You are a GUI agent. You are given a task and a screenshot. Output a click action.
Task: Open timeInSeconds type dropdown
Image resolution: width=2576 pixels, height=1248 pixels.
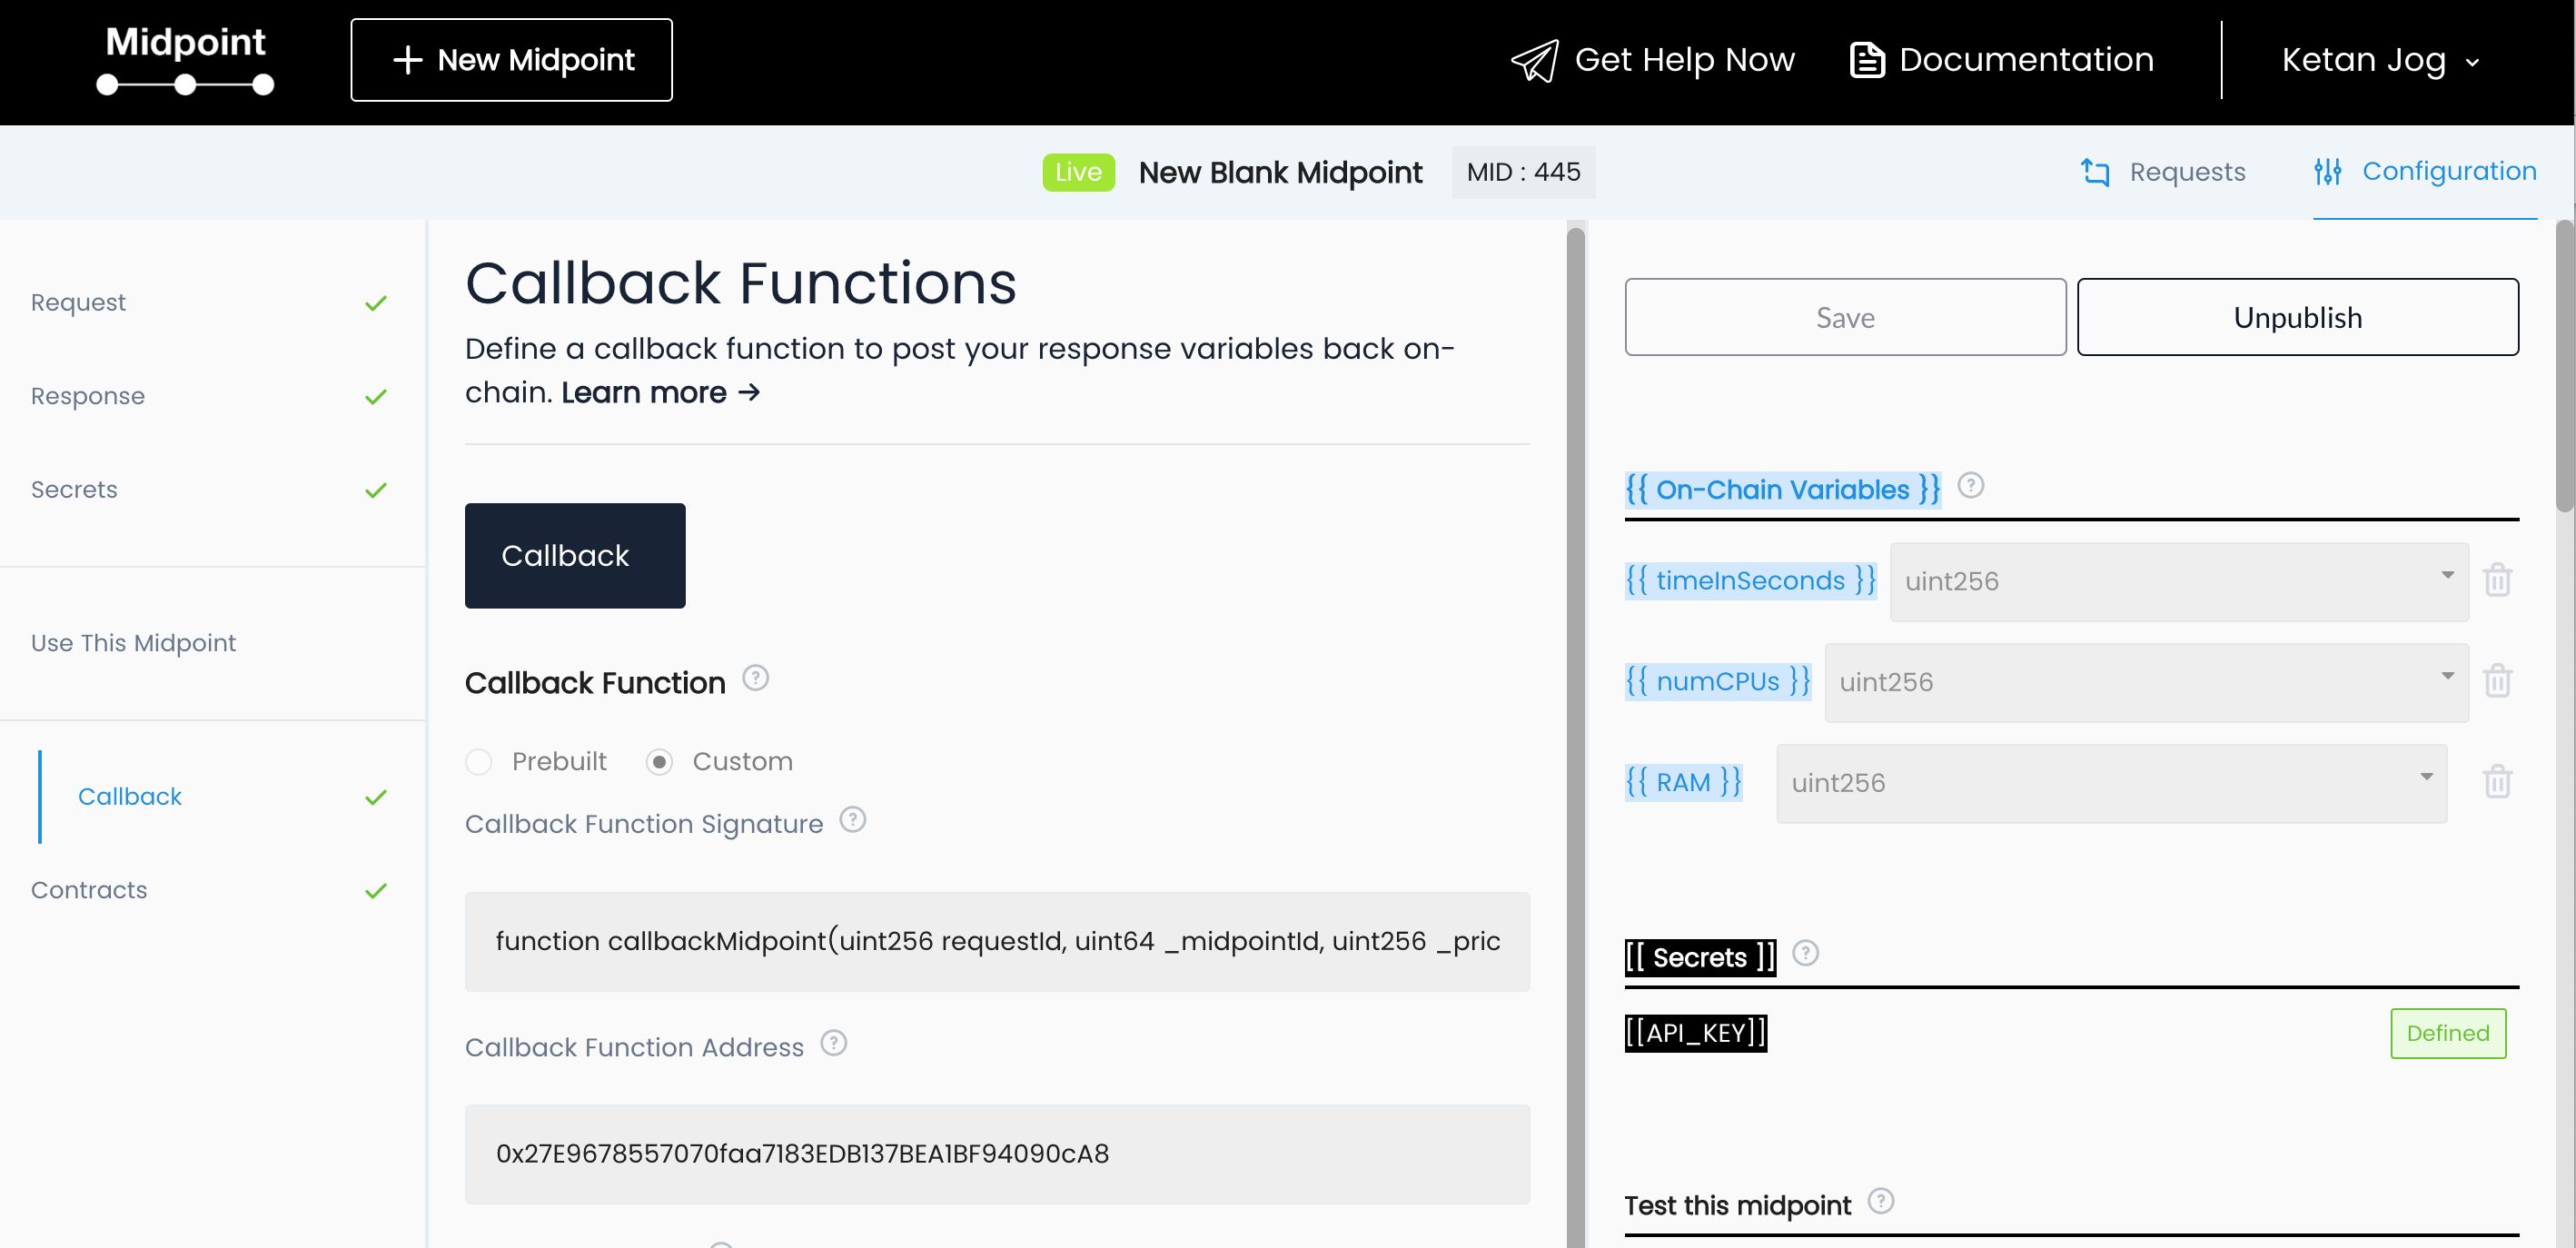click(x=2179, y=582)
